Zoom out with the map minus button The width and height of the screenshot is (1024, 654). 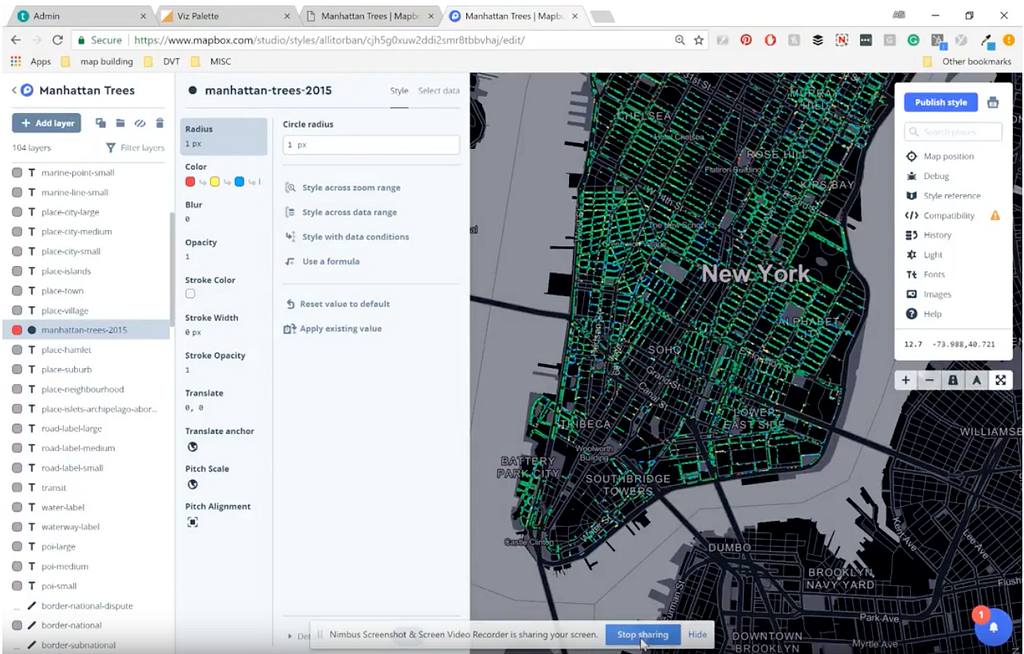coord(929,380)
